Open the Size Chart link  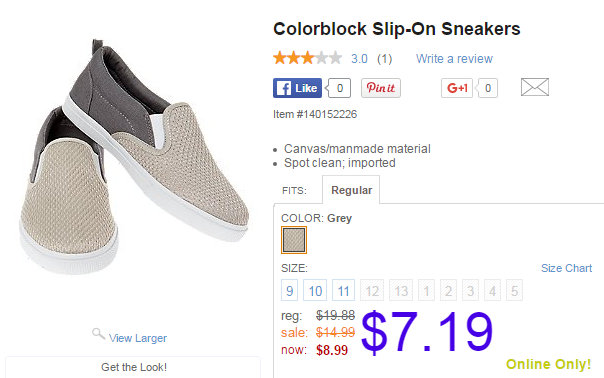point(566,268)
